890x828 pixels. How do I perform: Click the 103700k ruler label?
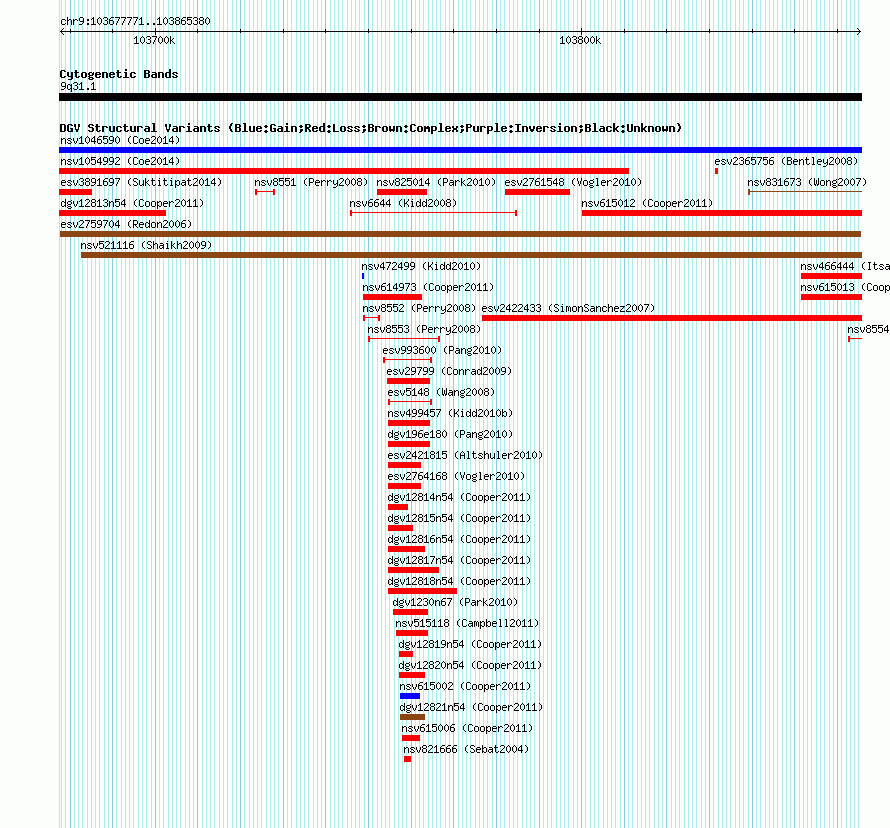click(154, 40)
